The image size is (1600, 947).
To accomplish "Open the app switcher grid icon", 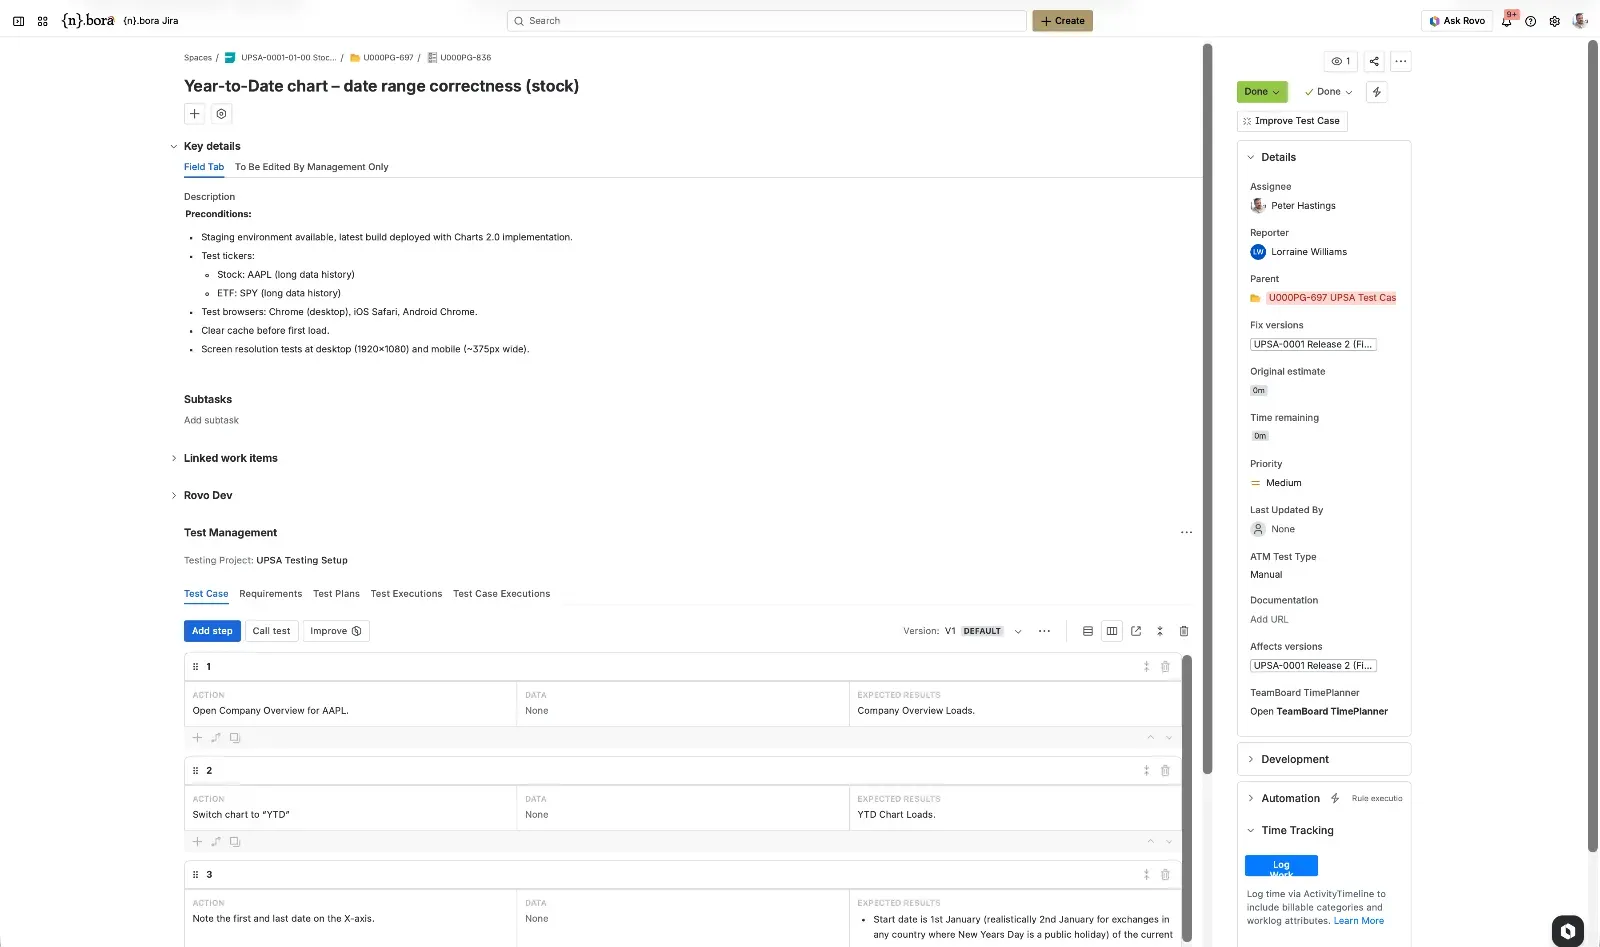I will [42, 21].
